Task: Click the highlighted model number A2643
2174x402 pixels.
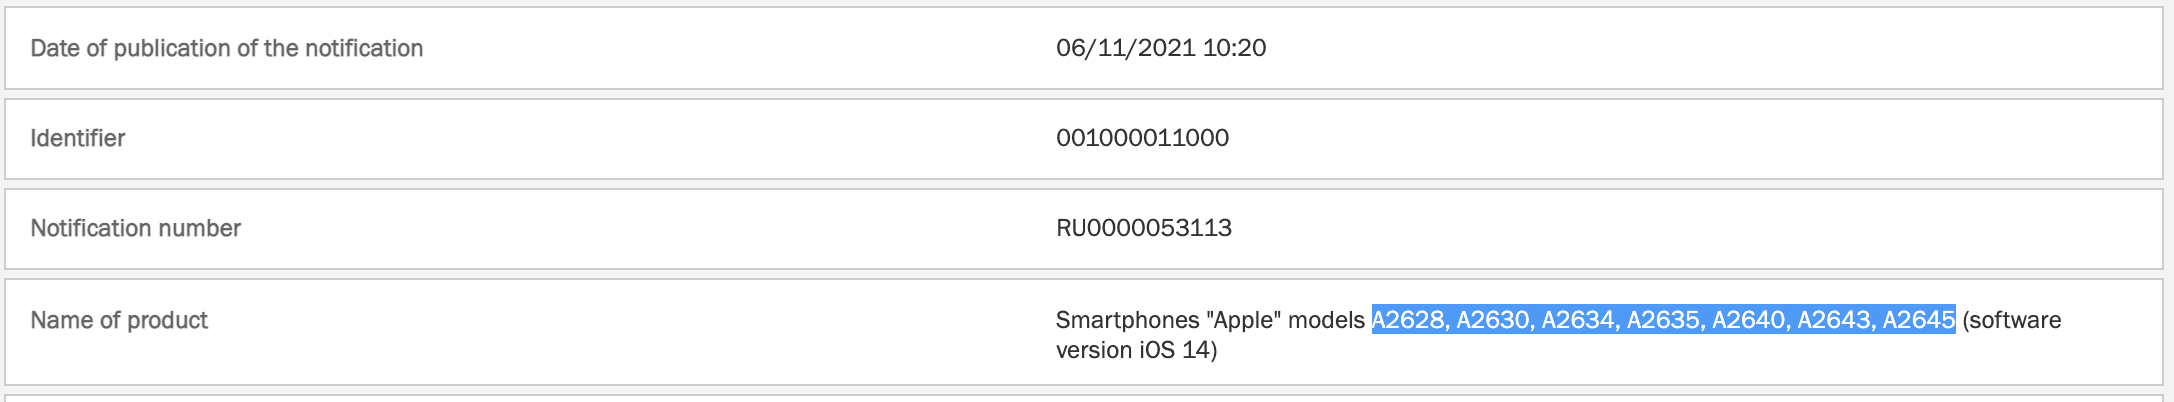Action: [x=1834, y=320]
